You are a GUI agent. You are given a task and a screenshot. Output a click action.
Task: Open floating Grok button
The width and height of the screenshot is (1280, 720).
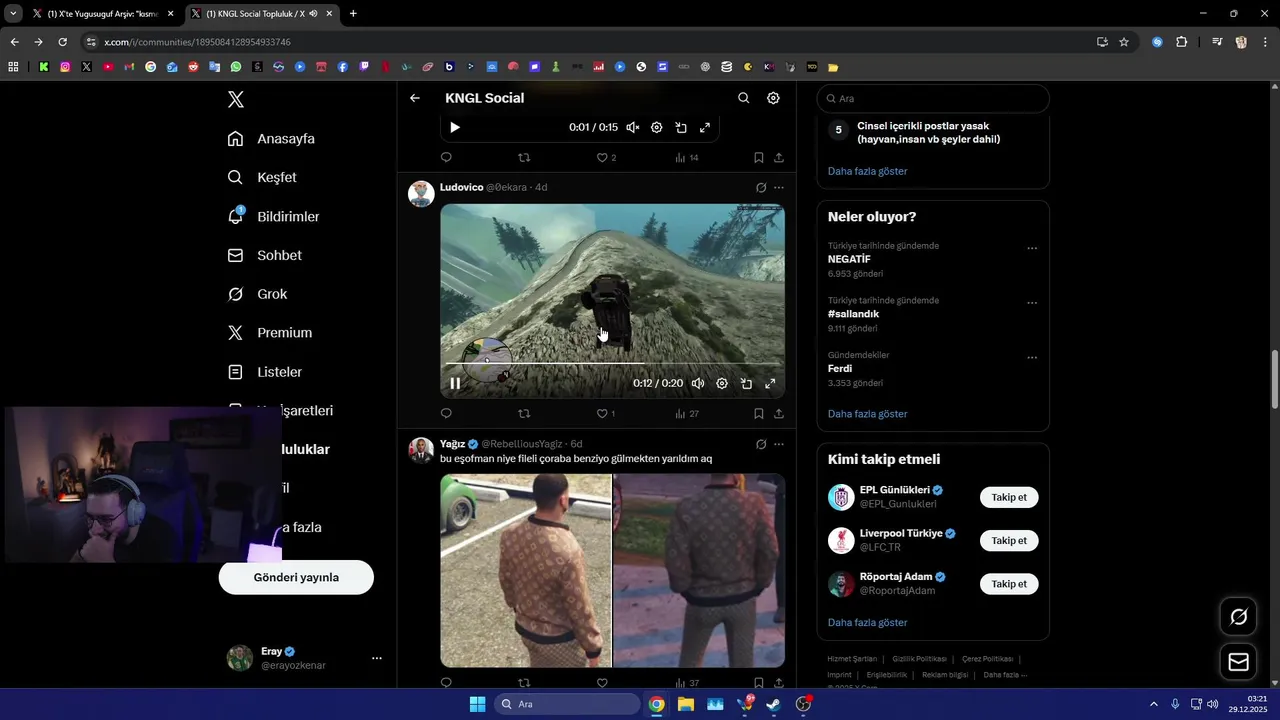(x=1238, y=616)
